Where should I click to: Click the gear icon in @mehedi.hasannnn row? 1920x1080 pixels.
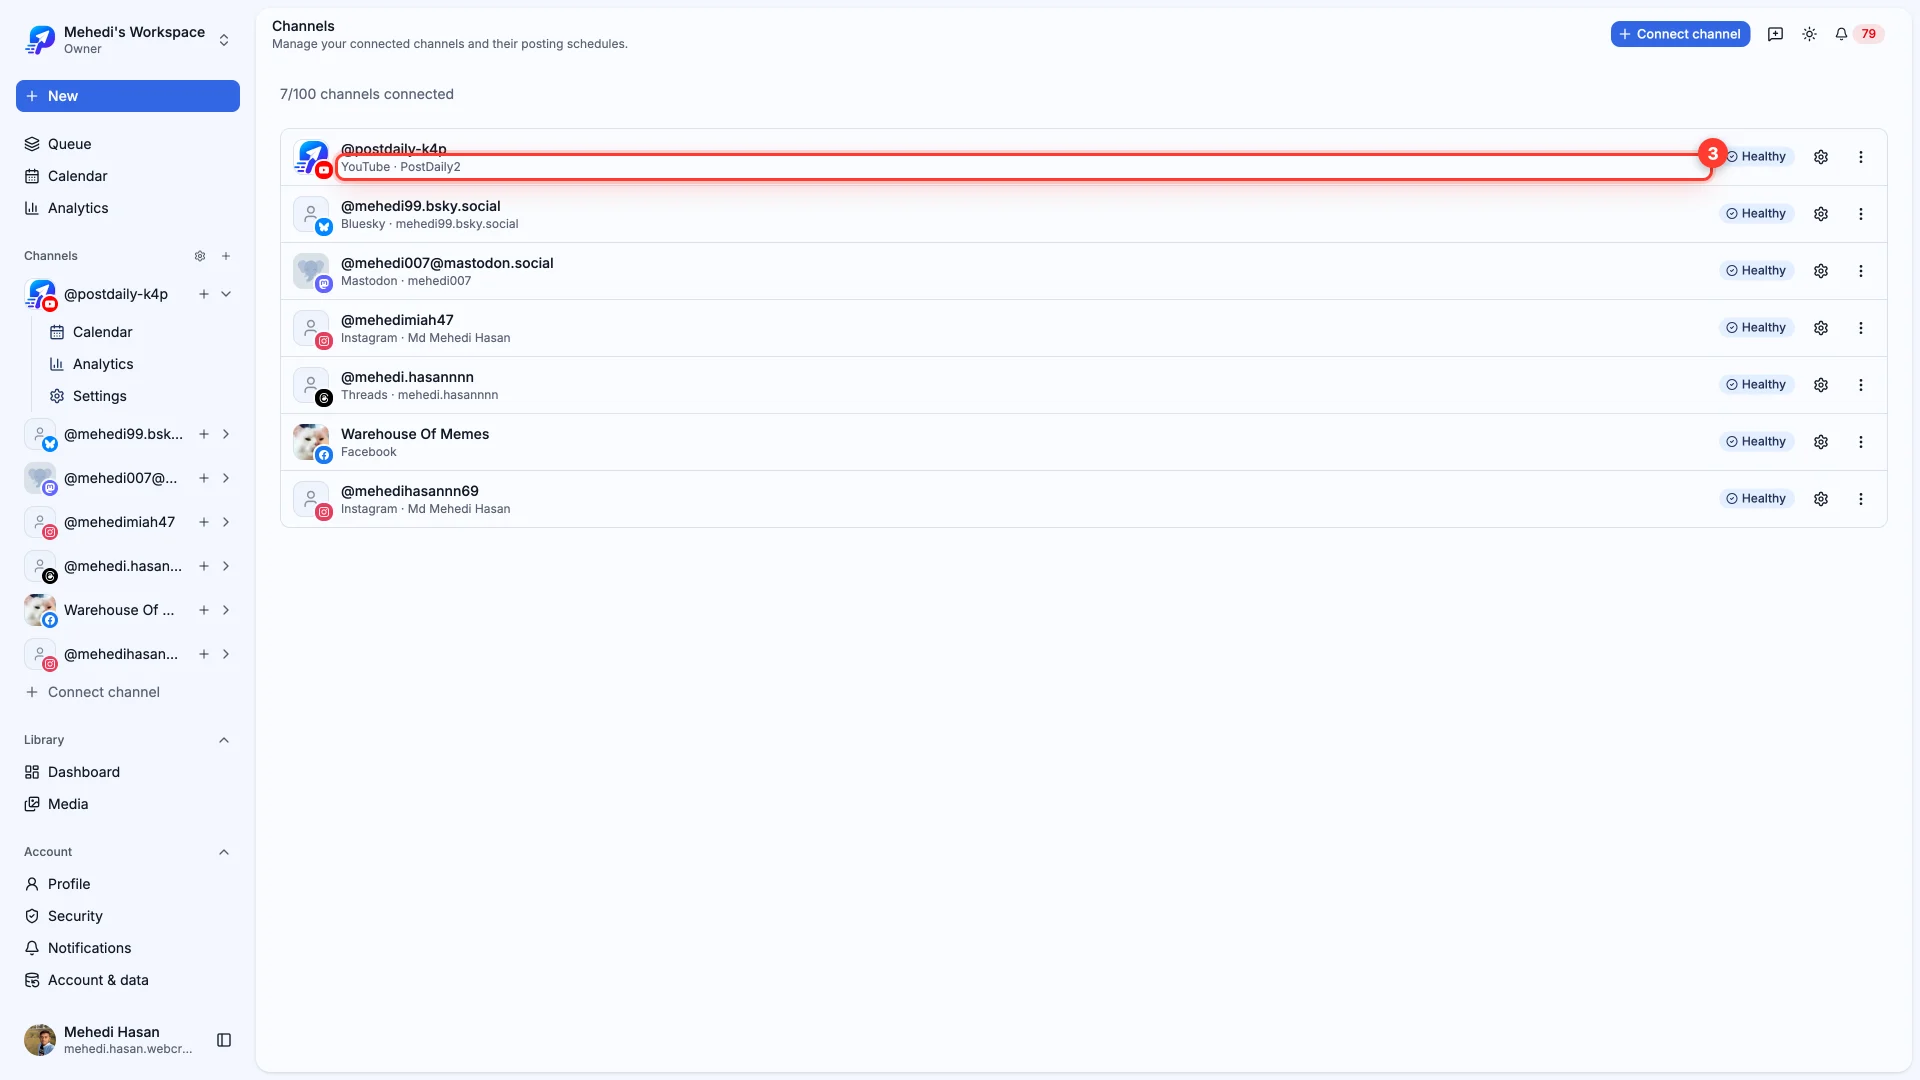(x=1821, y=385)
